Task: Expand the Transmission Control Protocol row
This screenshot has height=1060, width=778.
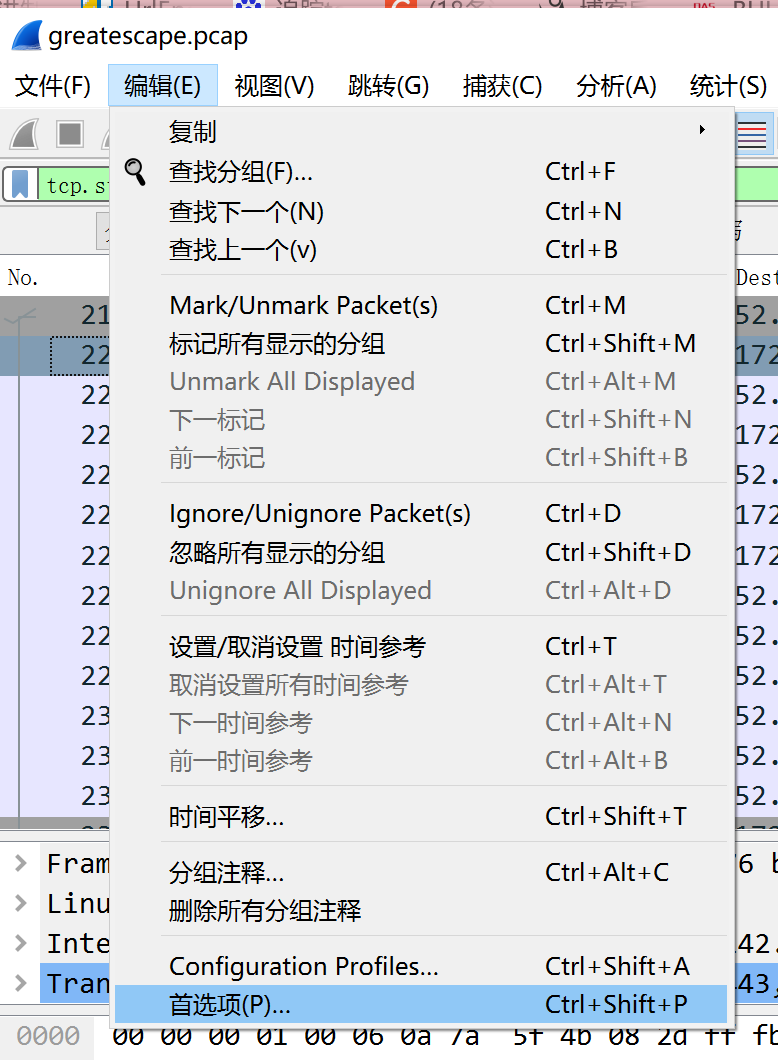Action: 21,983
